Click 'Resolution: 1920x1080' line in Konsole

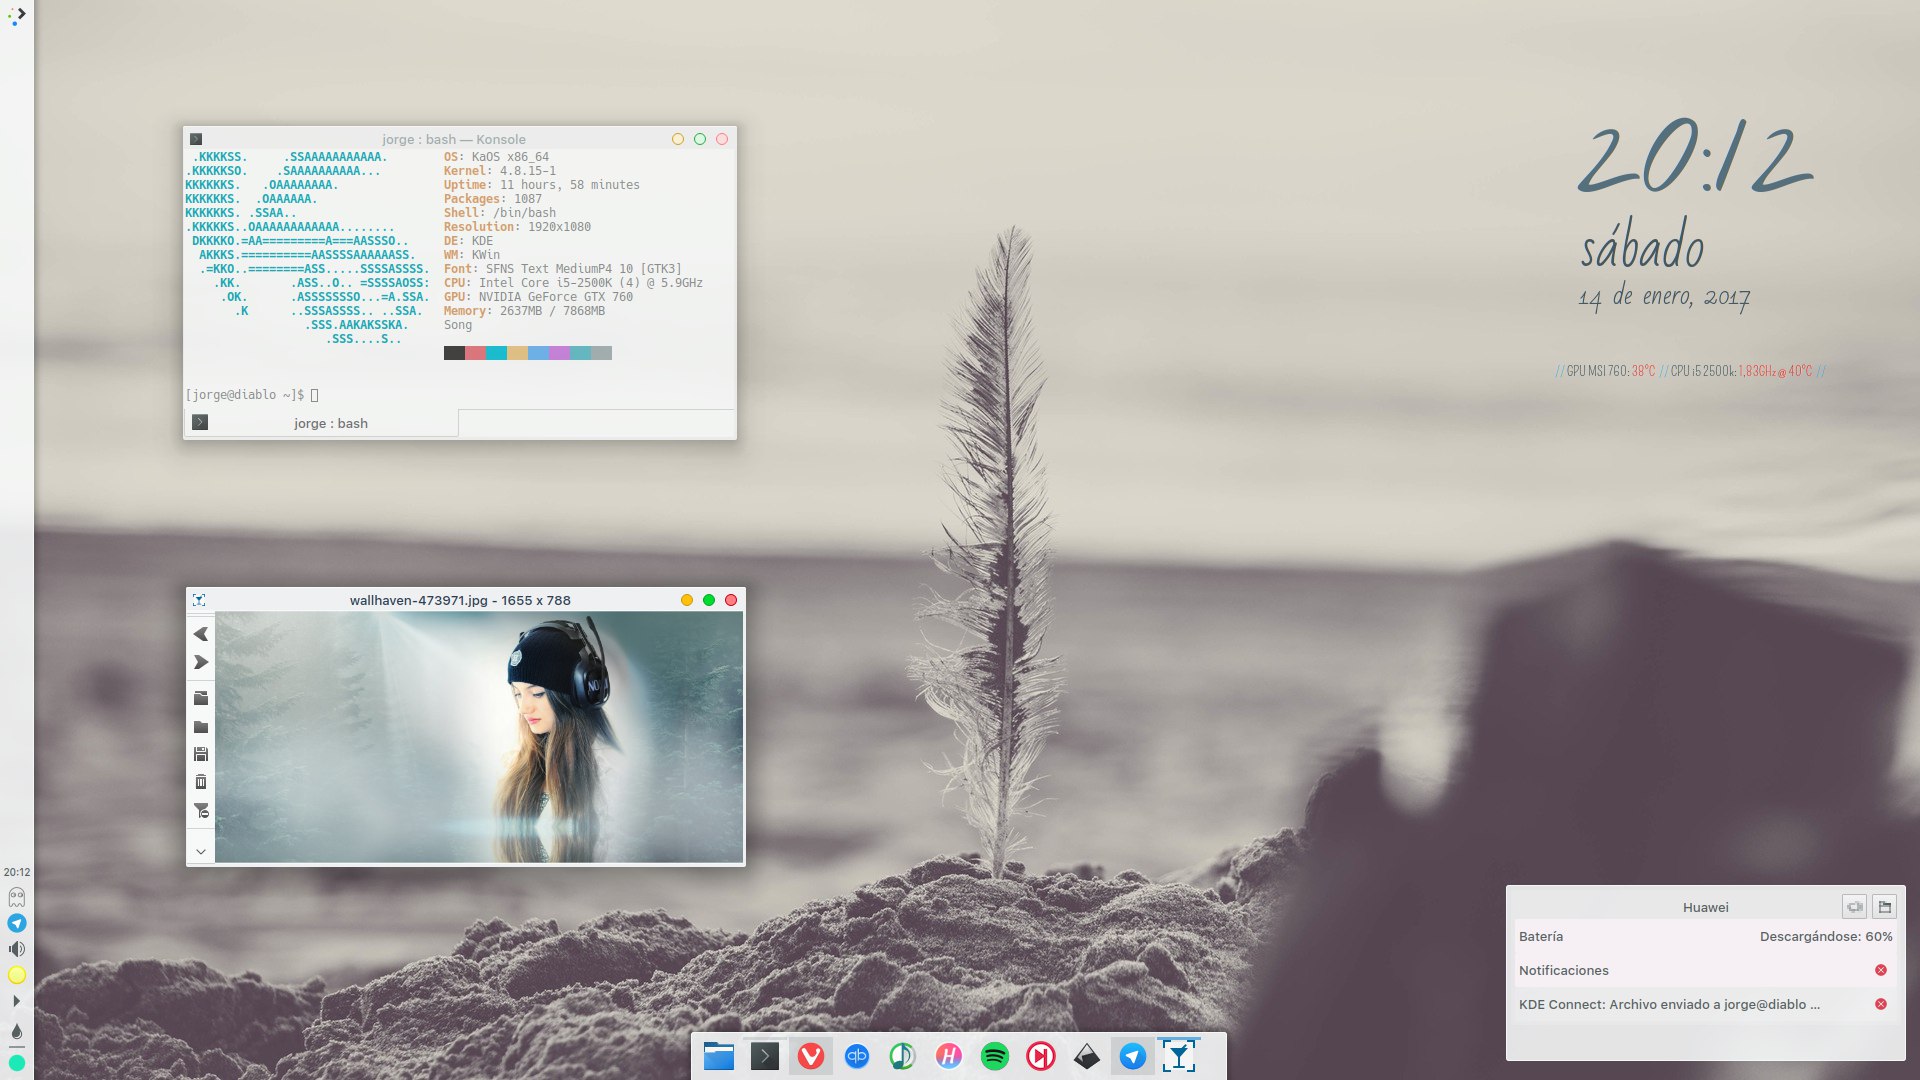click(x=517, y=227)
